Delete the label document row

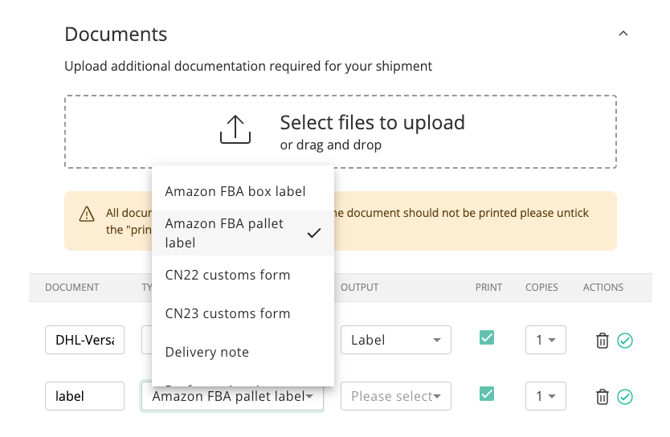[x=602, y=396]
